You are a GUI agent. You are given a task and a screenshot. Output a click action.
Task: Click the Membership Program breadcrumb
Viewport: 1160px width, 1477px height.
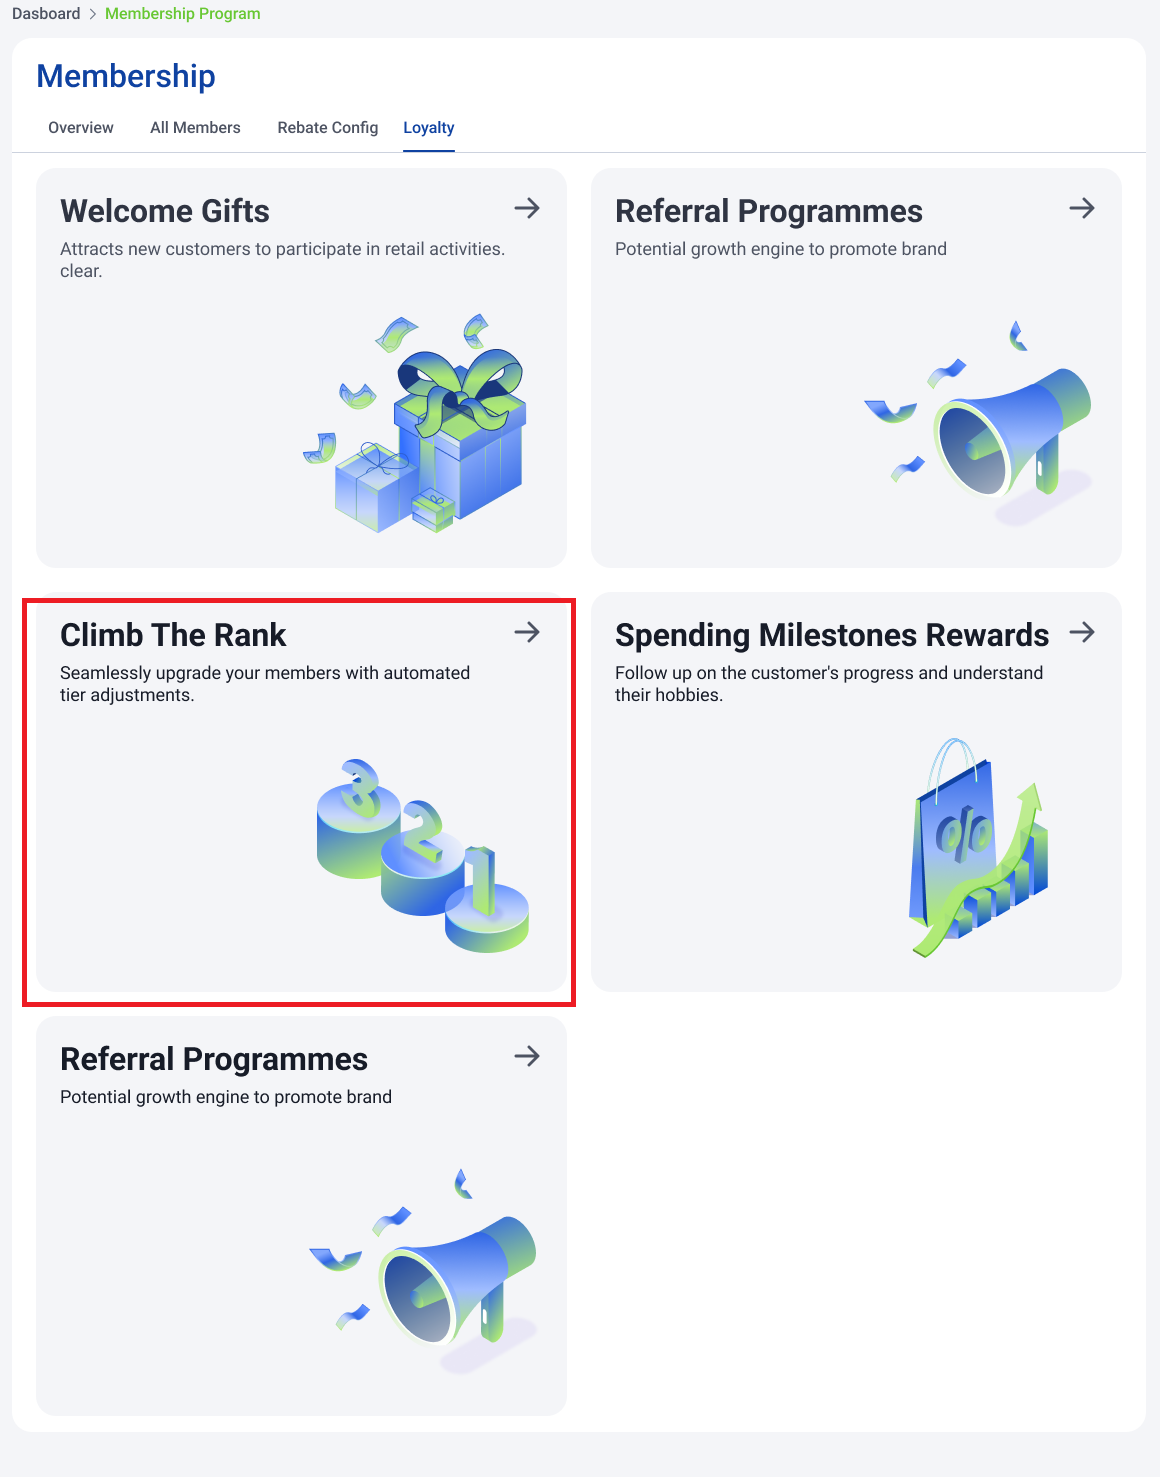click(x=183, y=13)
